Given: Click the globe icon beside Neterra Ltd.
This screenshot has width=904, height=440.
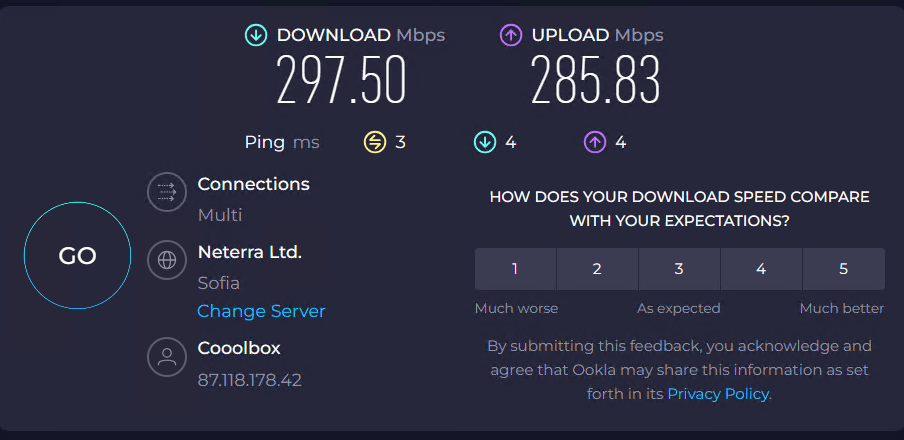Looking at the screenshot, I should (x=167, y=261).
